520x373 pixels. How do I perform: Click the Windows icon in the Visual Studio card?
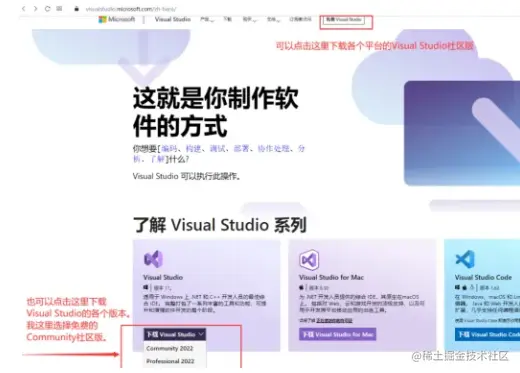[146, 287]
